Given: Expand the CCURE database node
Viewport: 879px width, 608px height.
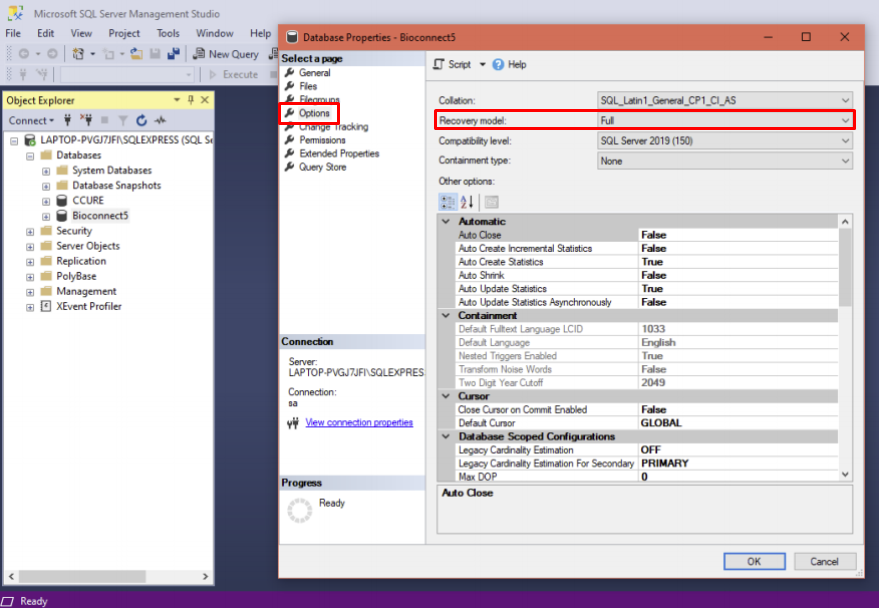Looking at the screenshot, I should point(46,201).
